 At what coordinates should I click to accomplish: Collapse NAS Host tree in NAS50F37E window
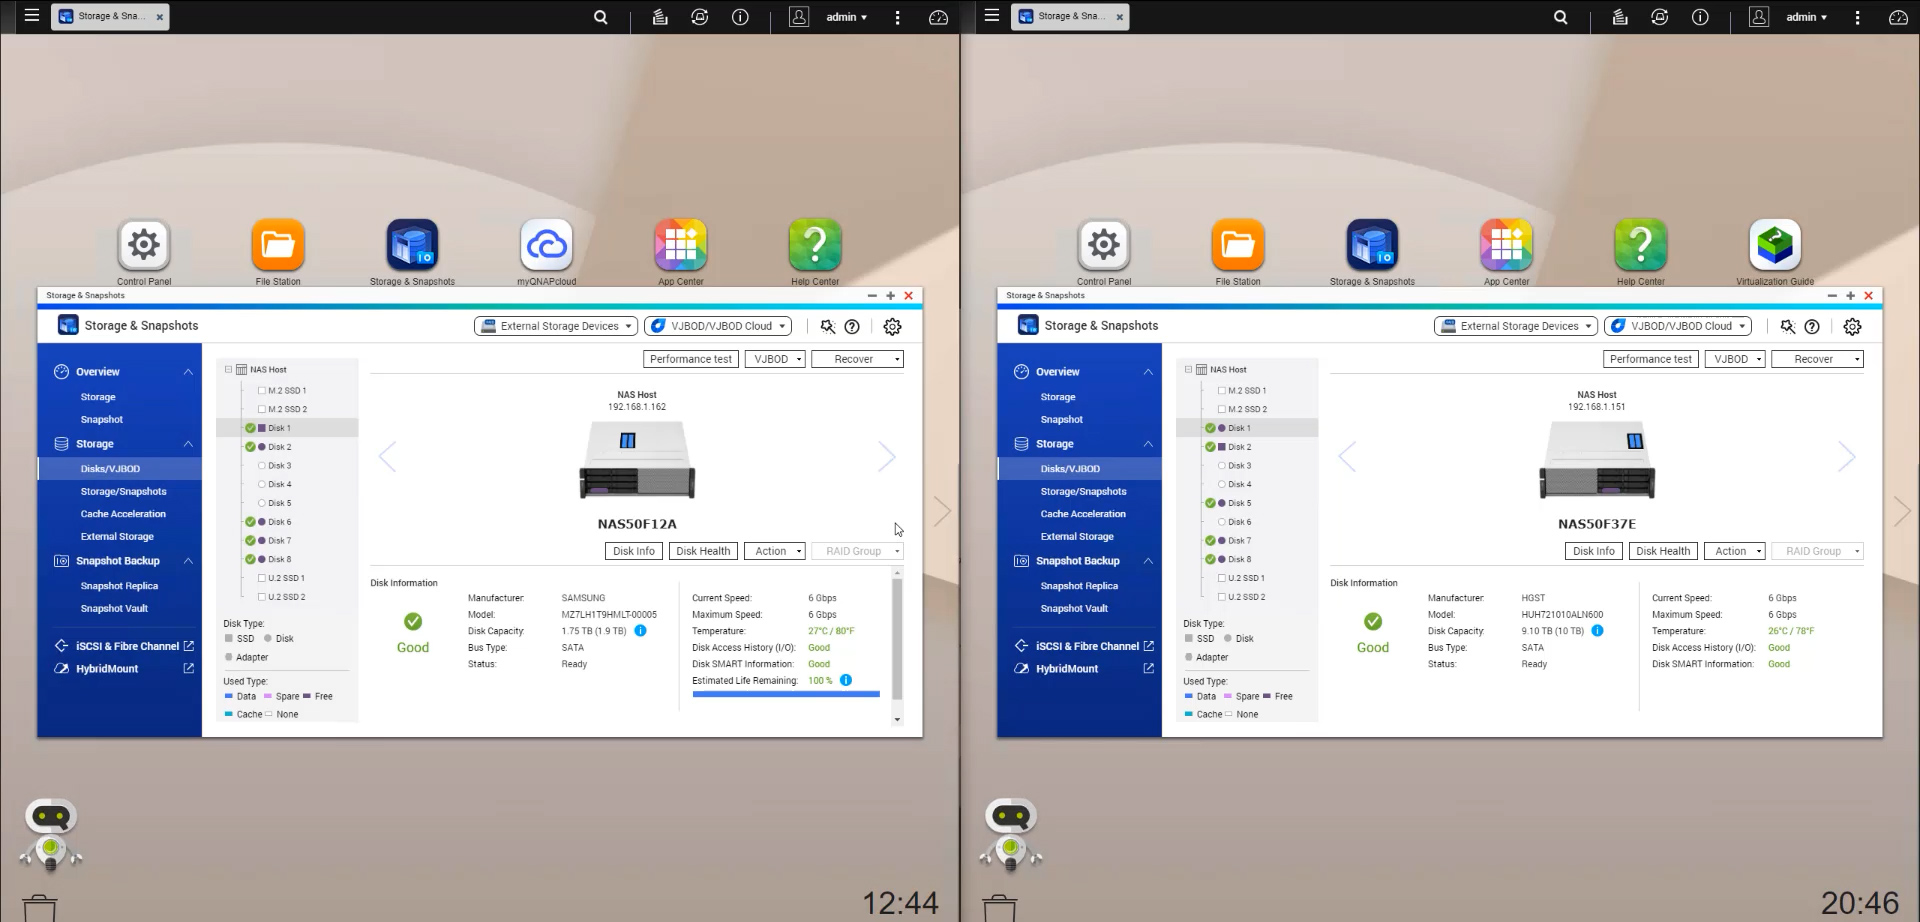(x=1188, y=370)
